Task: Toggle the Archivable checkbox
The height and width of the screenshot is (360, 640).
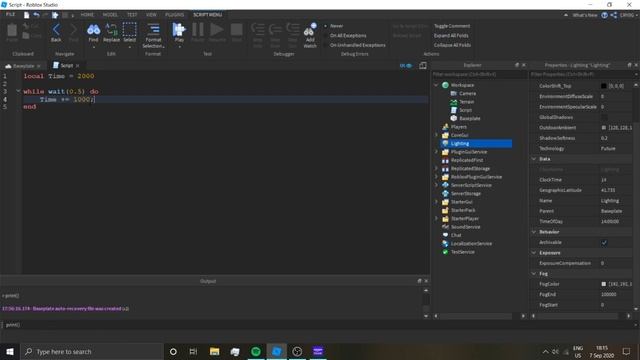Action: [604, 242]
